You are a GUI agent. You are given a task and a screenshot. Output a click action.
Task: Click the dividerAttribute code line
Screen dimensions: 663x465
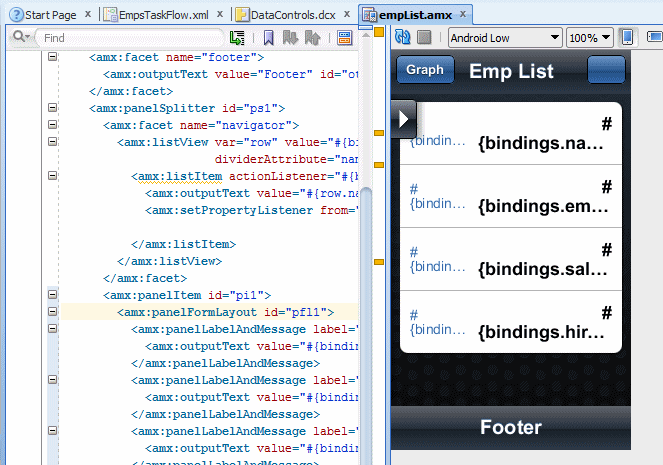tap(286, 159)
